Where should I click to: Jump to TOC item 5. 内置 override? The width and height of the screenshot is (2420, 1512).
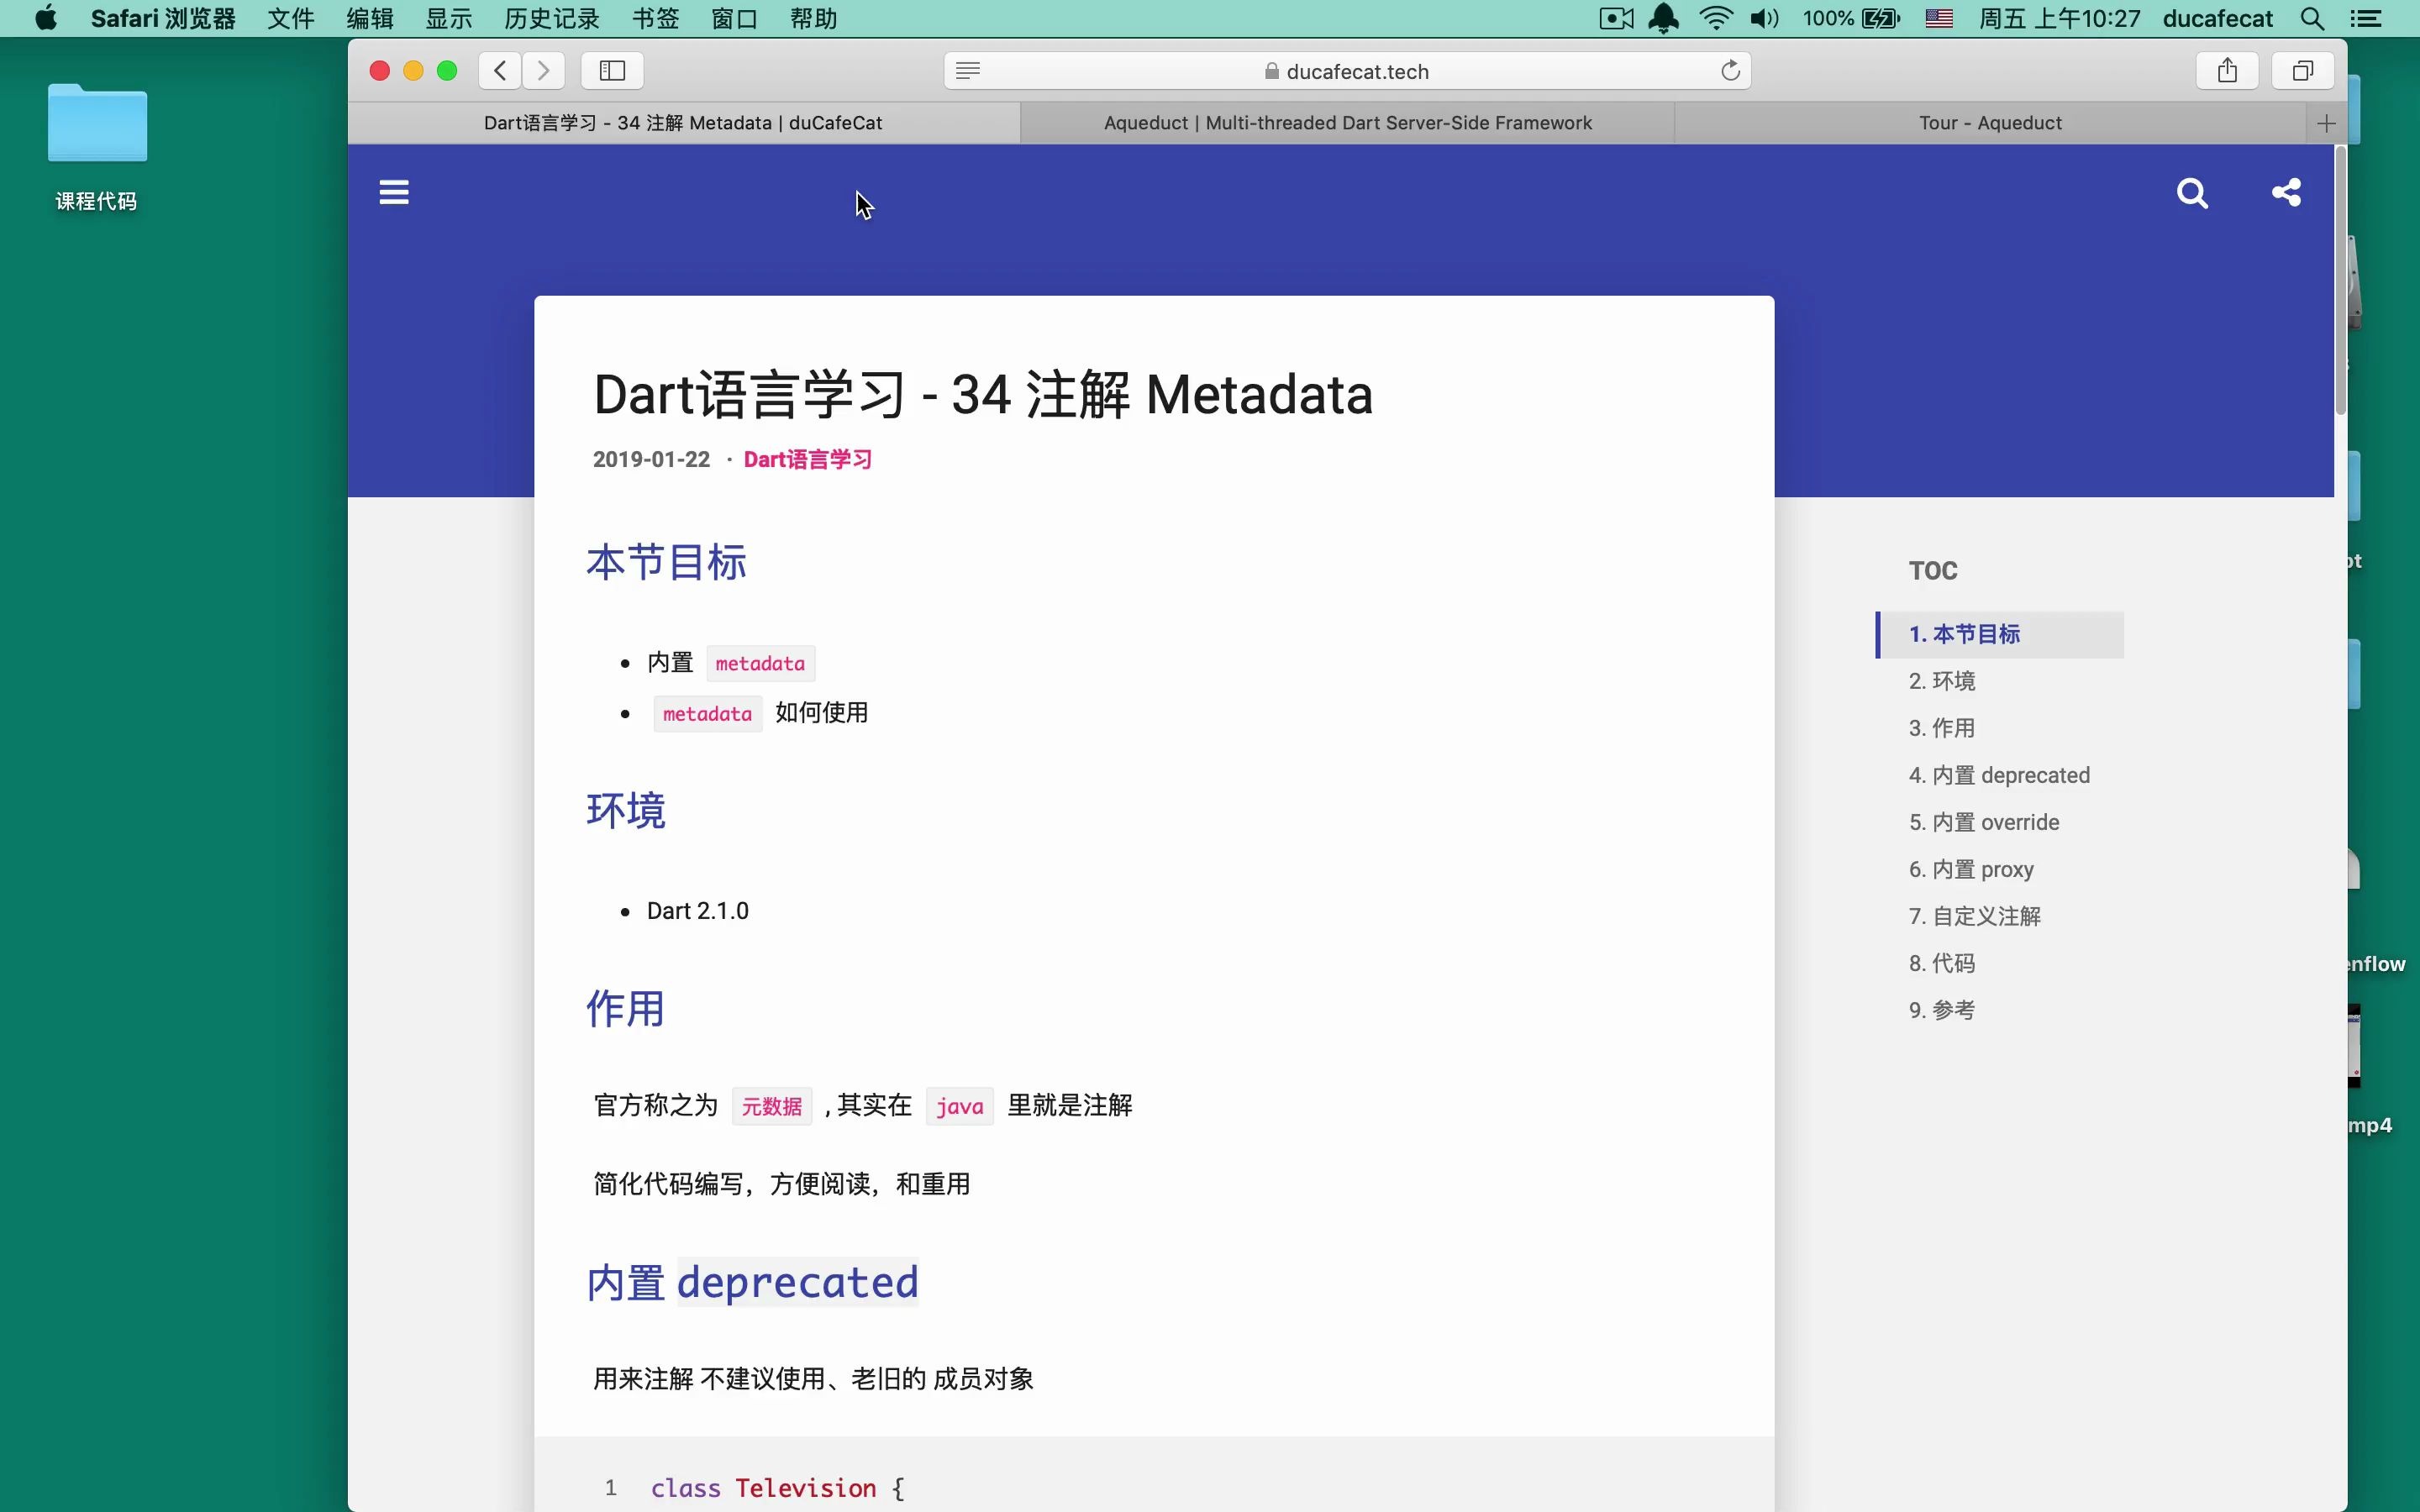tap(1984, 822)
